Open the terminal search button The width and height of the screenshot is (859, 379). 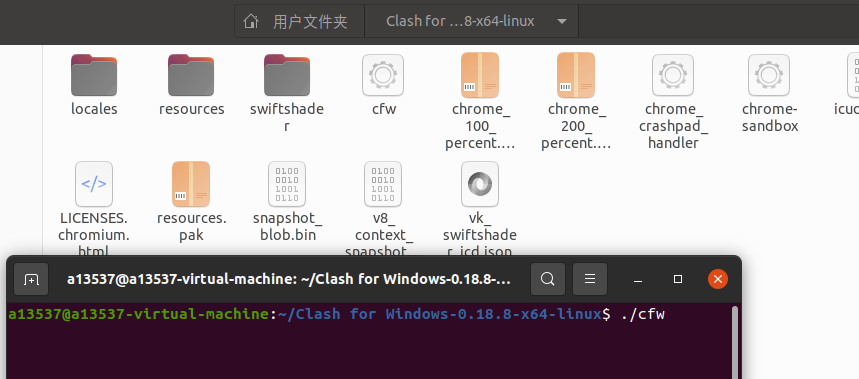coord(548,279)
